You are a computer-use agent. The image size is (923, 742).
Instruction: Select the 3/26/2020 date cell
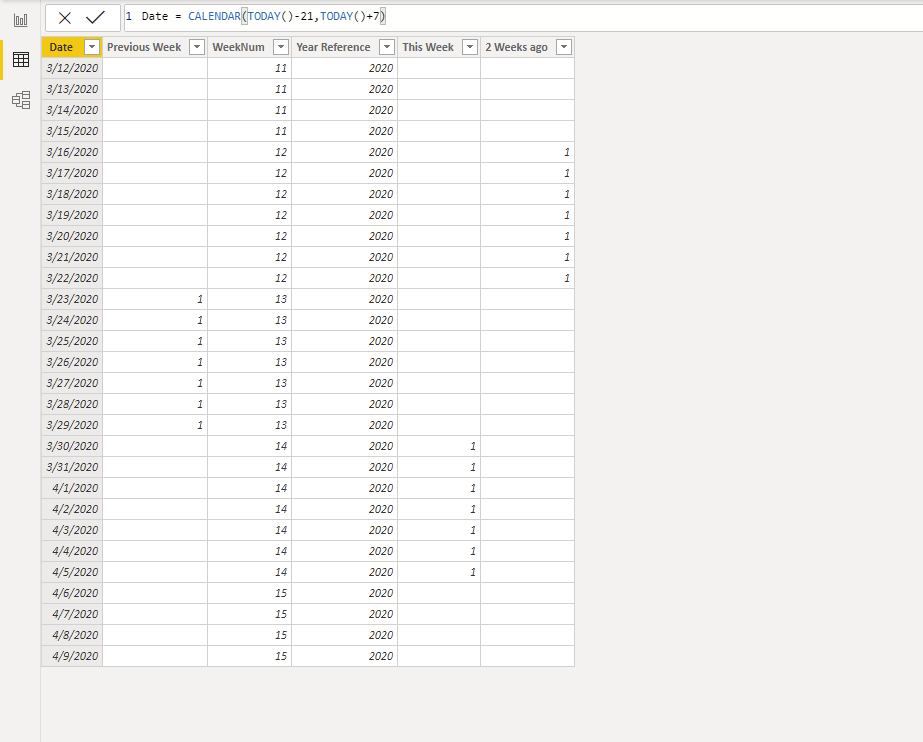click(x=72, y=362)
